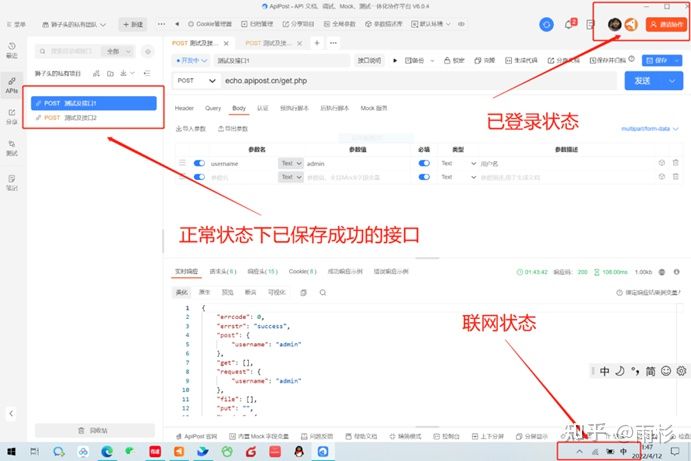Click the blue sync circle icon in header
Screen dimensions: 691x461
click(546, 24)
